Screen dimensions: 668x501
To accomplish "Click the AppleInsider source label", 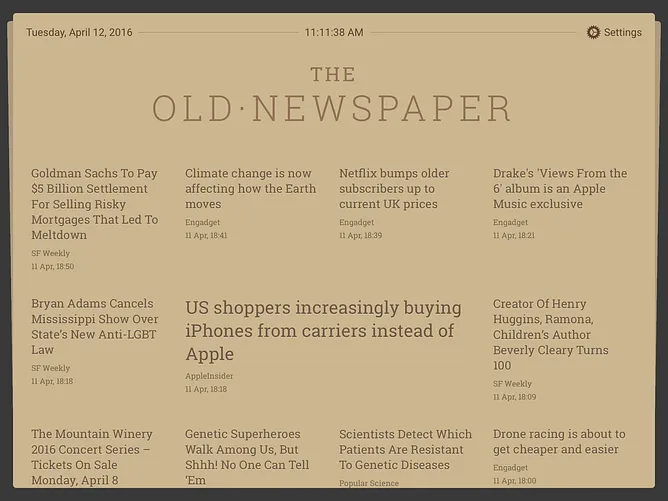I will pyautogui.click(x=209, y=376).
